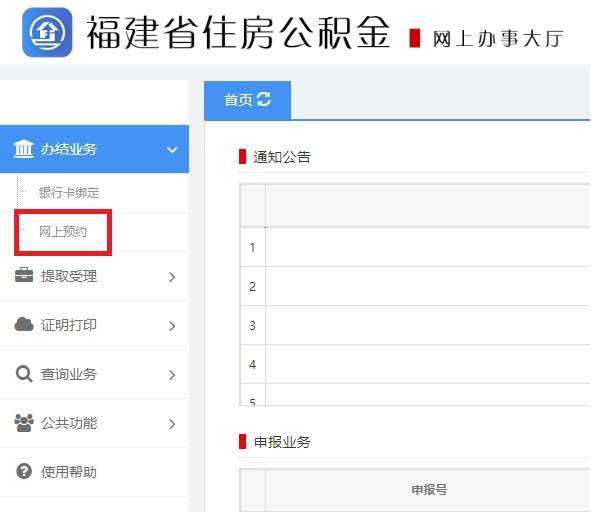Open the 使用帮助 help link
Screen dimensions: 600x512
coord(69,472)
